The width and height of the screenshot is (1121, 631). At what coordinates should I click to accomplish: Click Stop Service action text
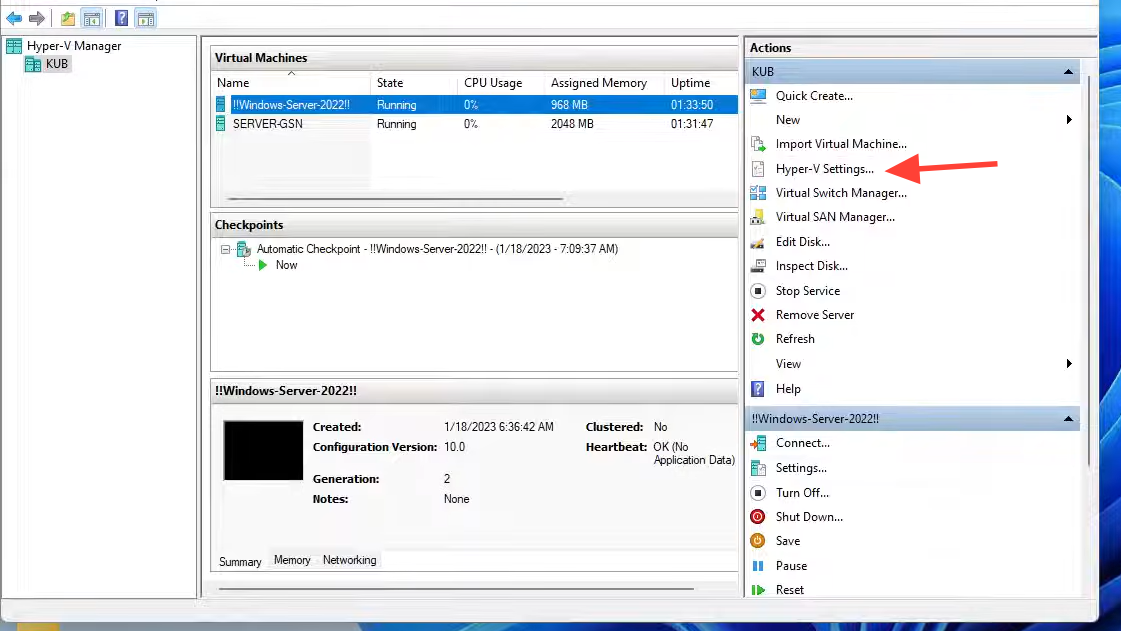pos(808,291)
